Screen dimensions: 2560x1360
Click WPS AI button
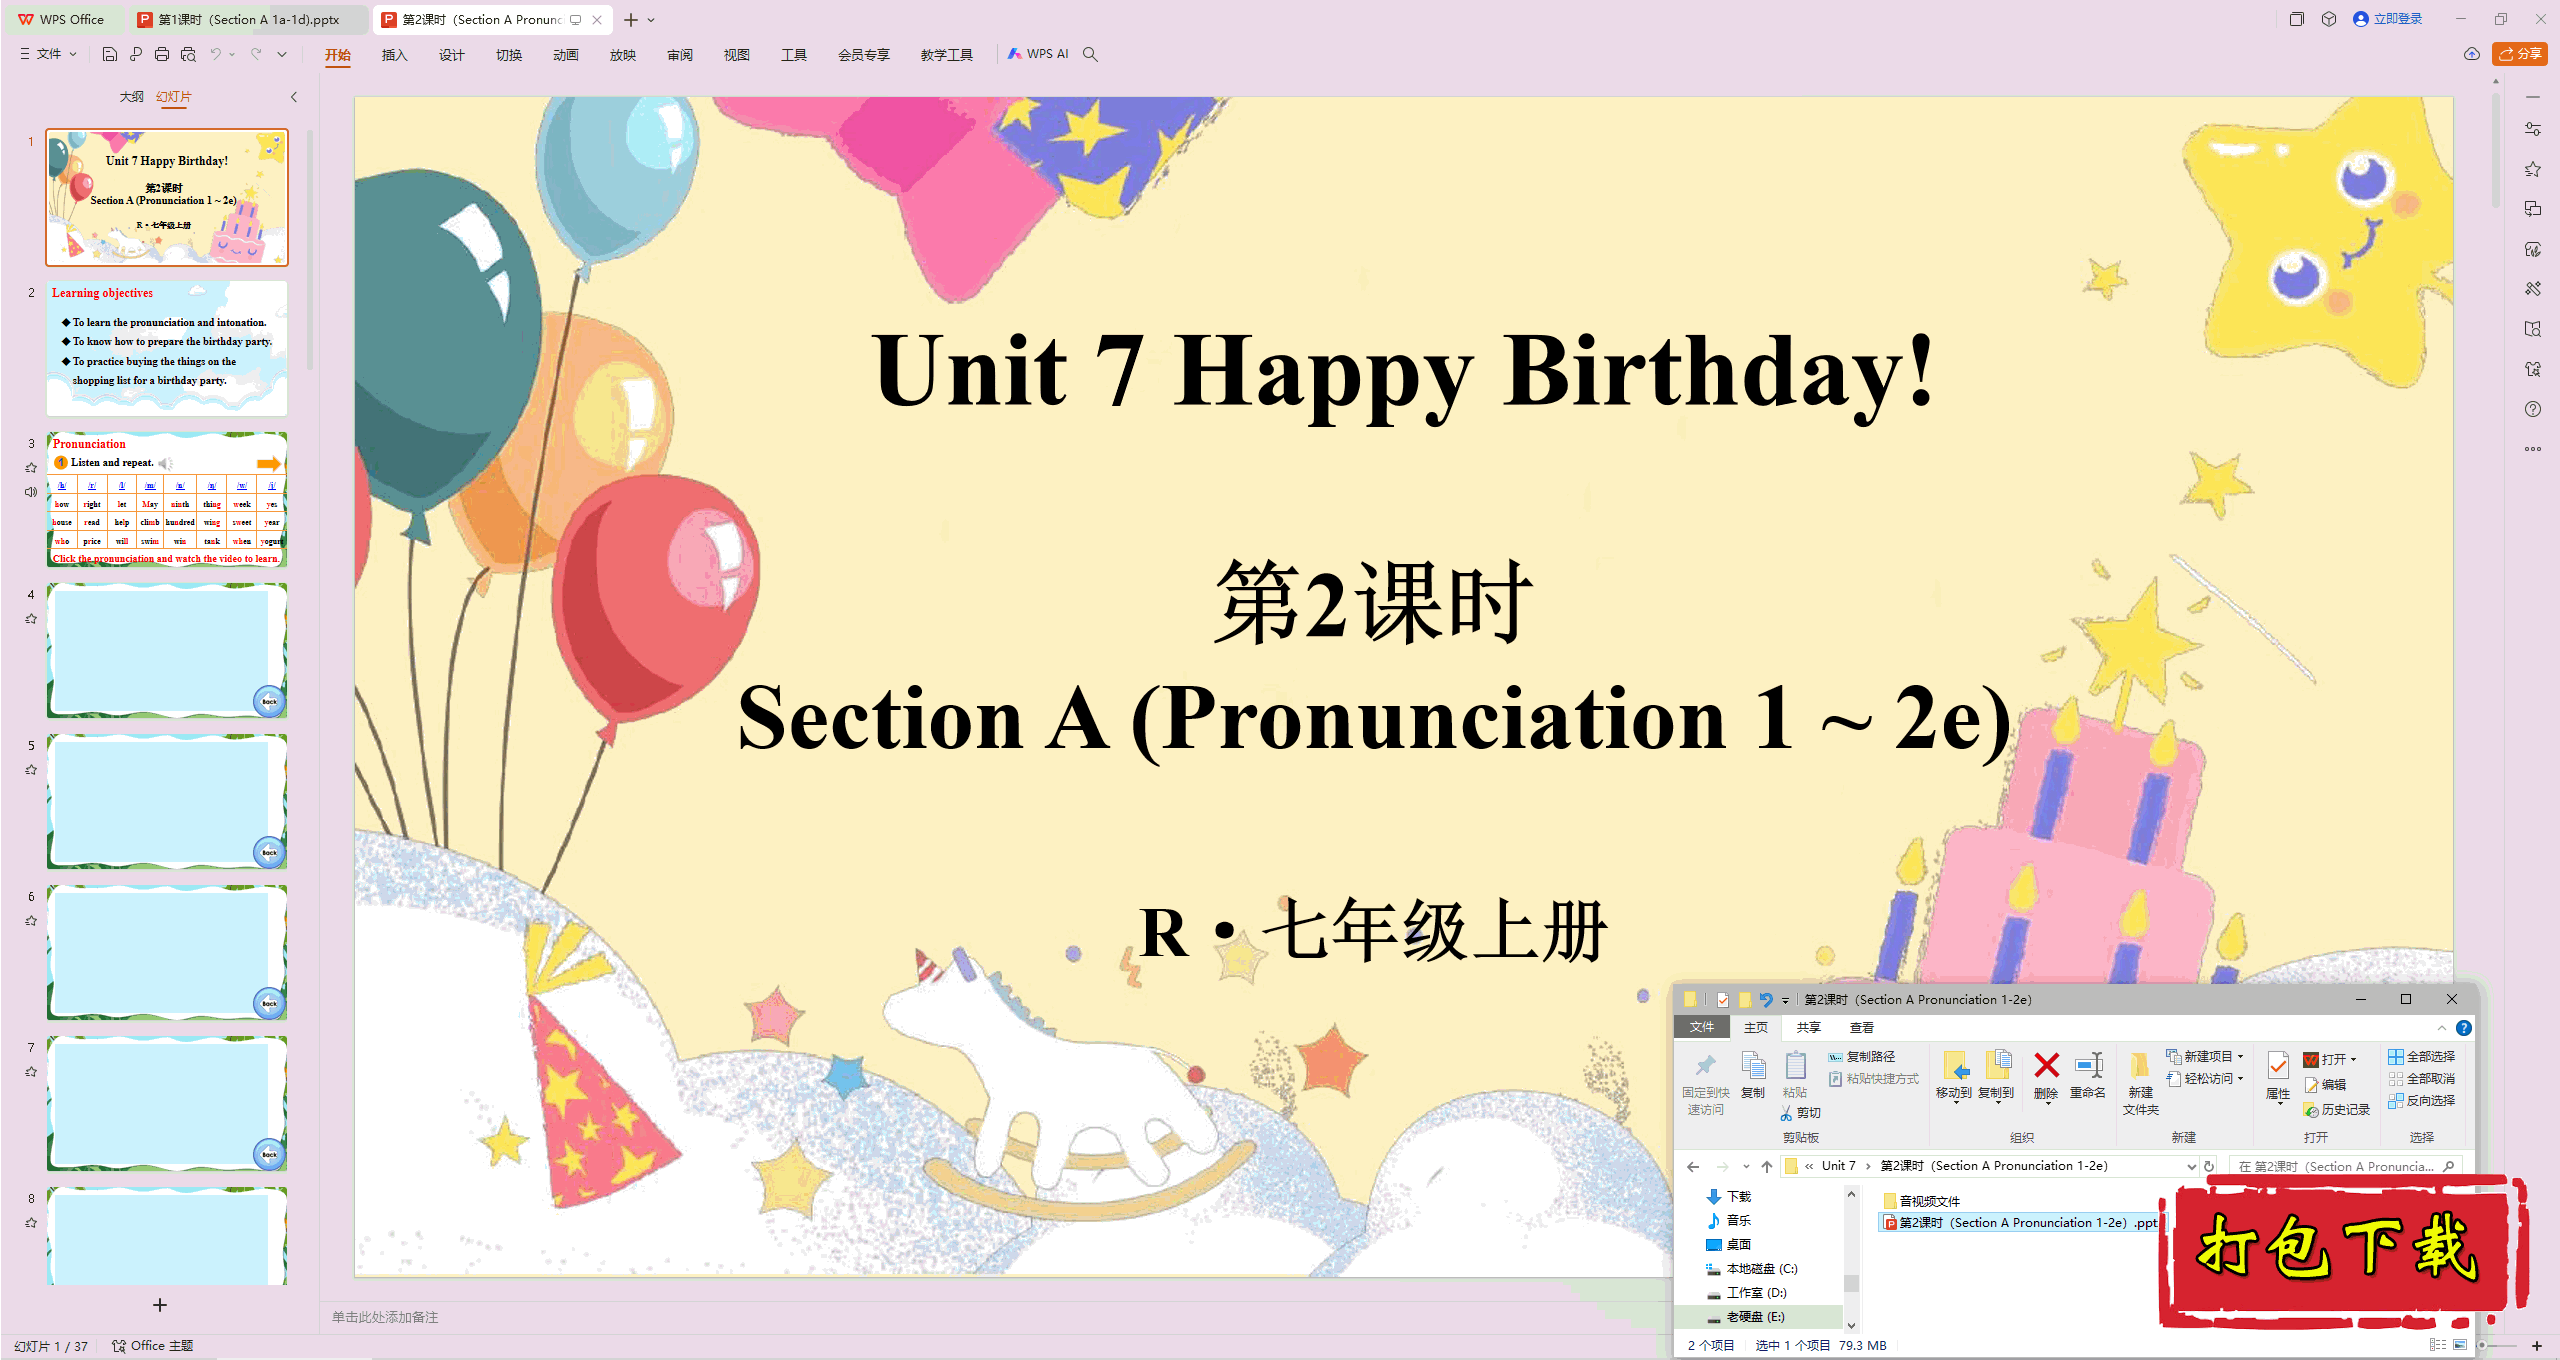click(1039, 54)
